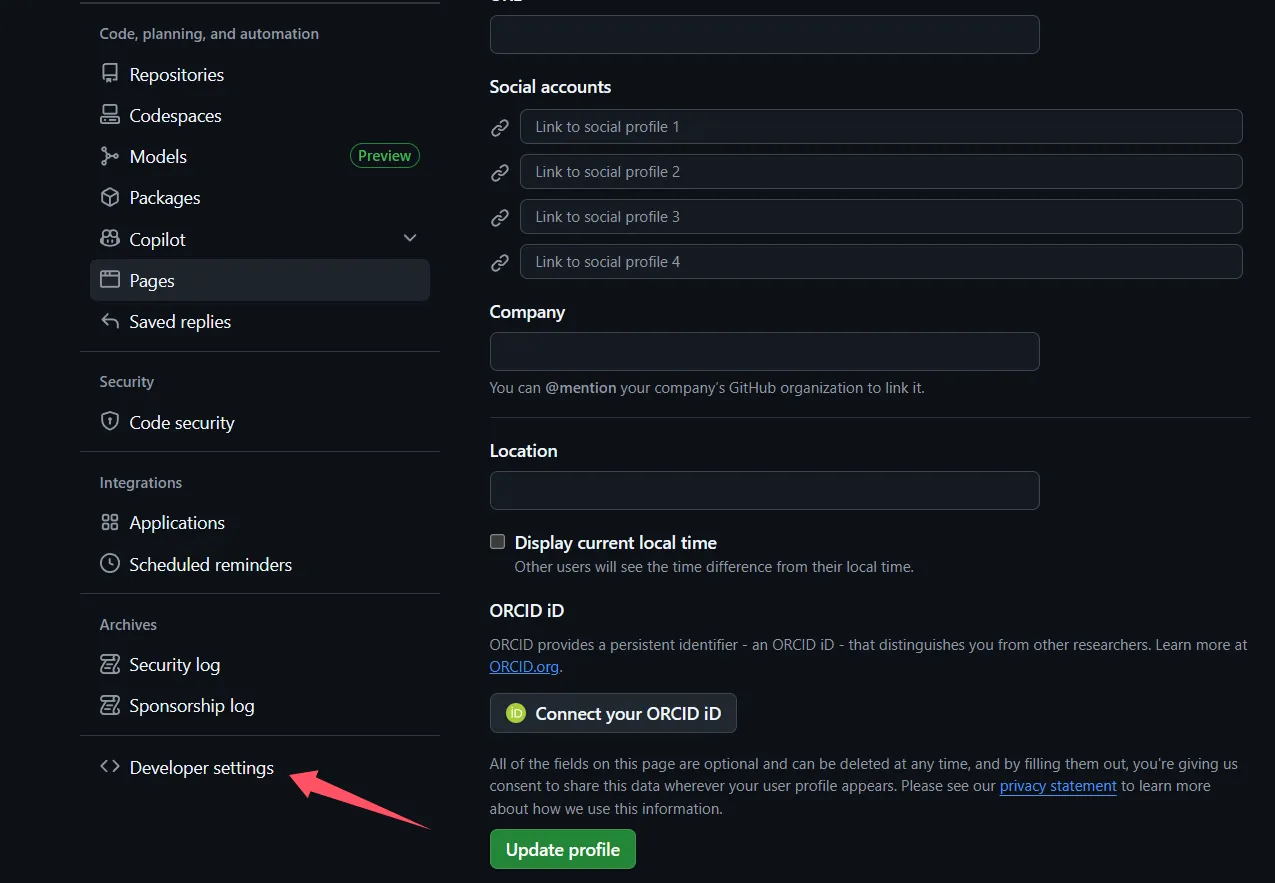Go to Applications settings
This screenshot has height=883, width=1275.
[260, 522]
